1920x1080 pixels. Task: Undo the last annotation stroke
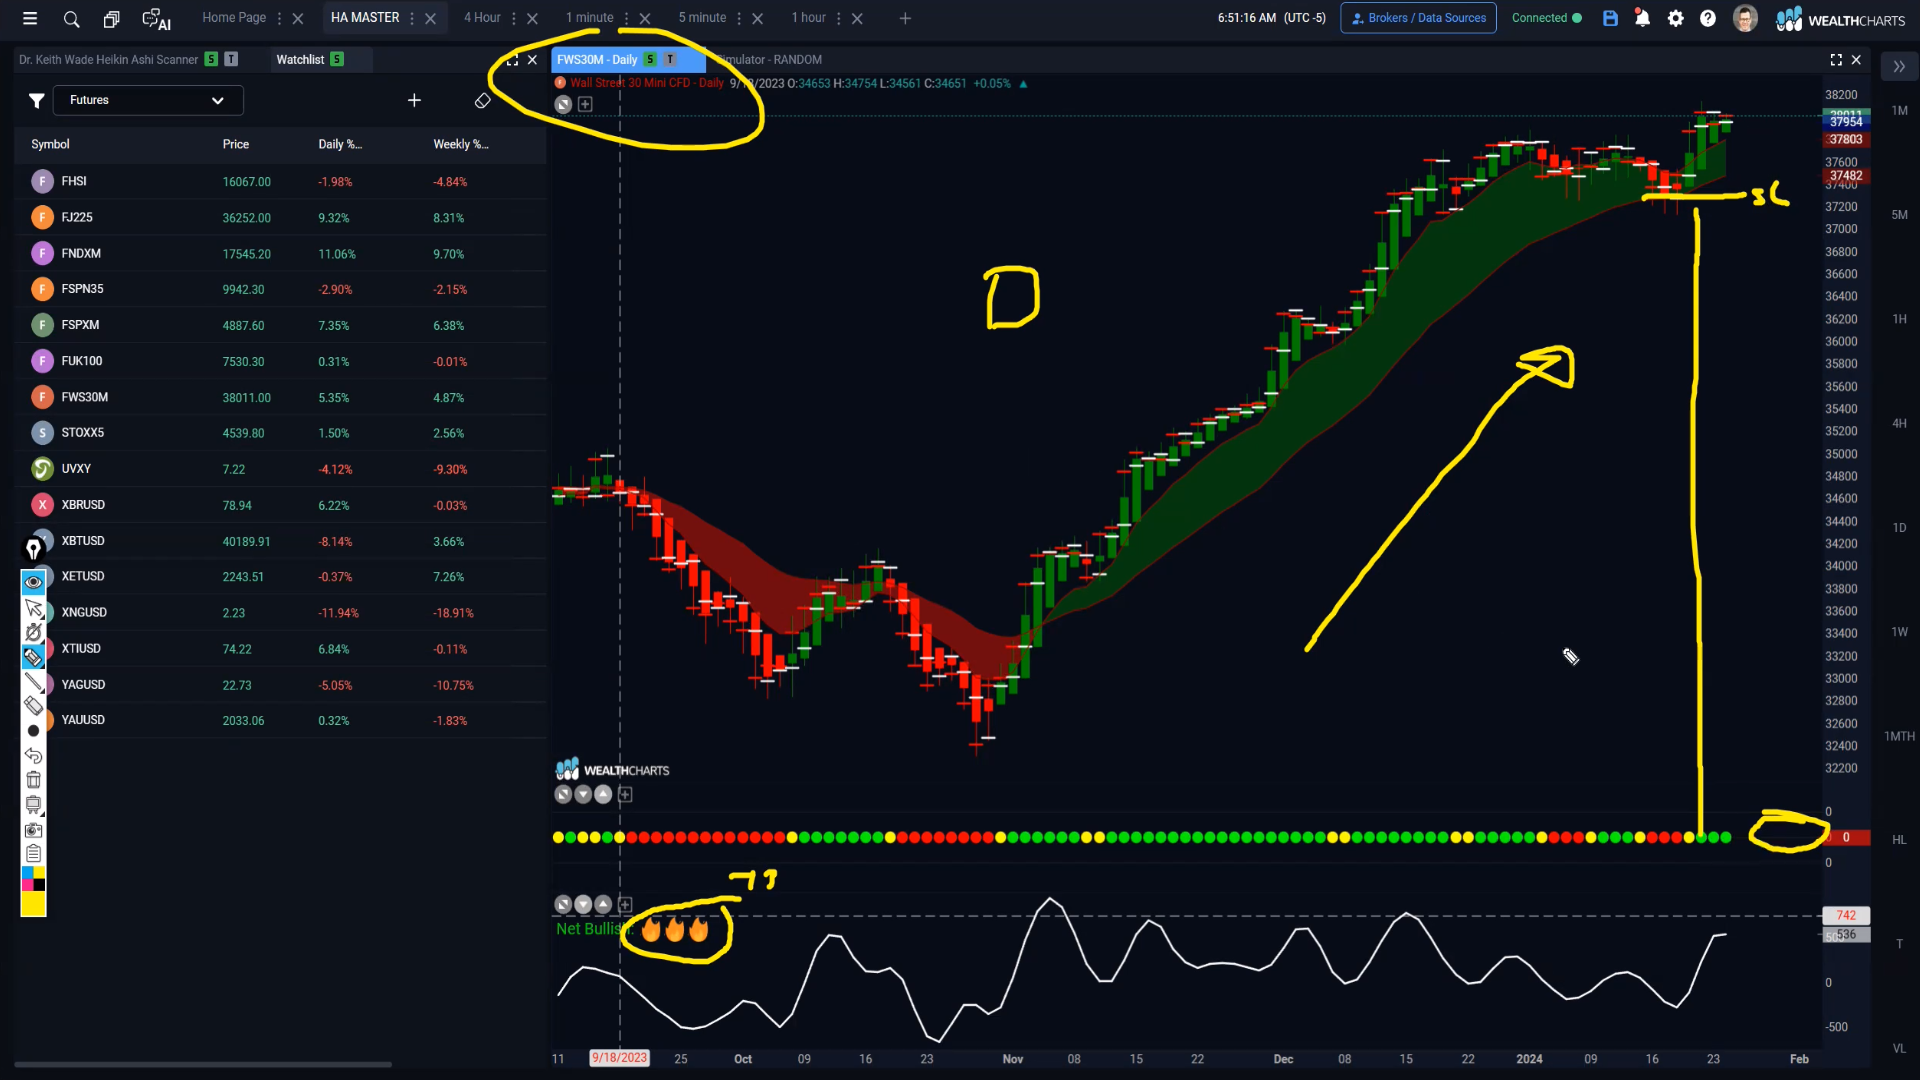pyautogui.click(x=33, y=756)
